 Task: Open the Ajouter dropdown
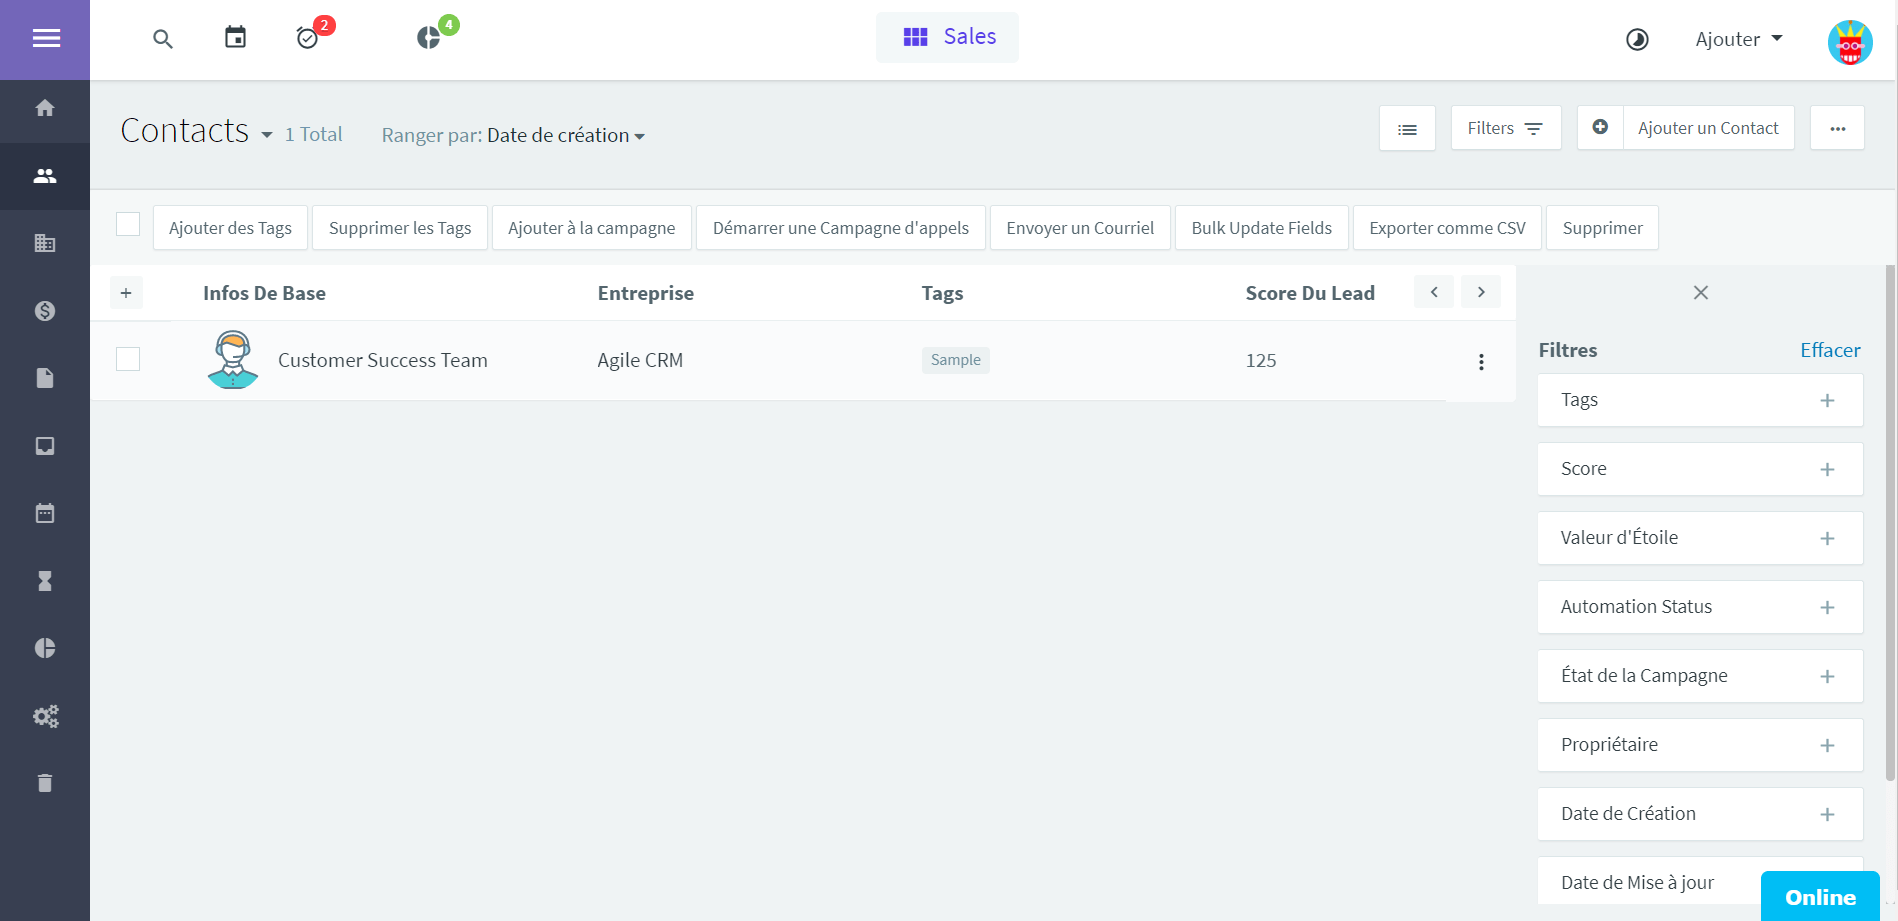pos(1739,39)
